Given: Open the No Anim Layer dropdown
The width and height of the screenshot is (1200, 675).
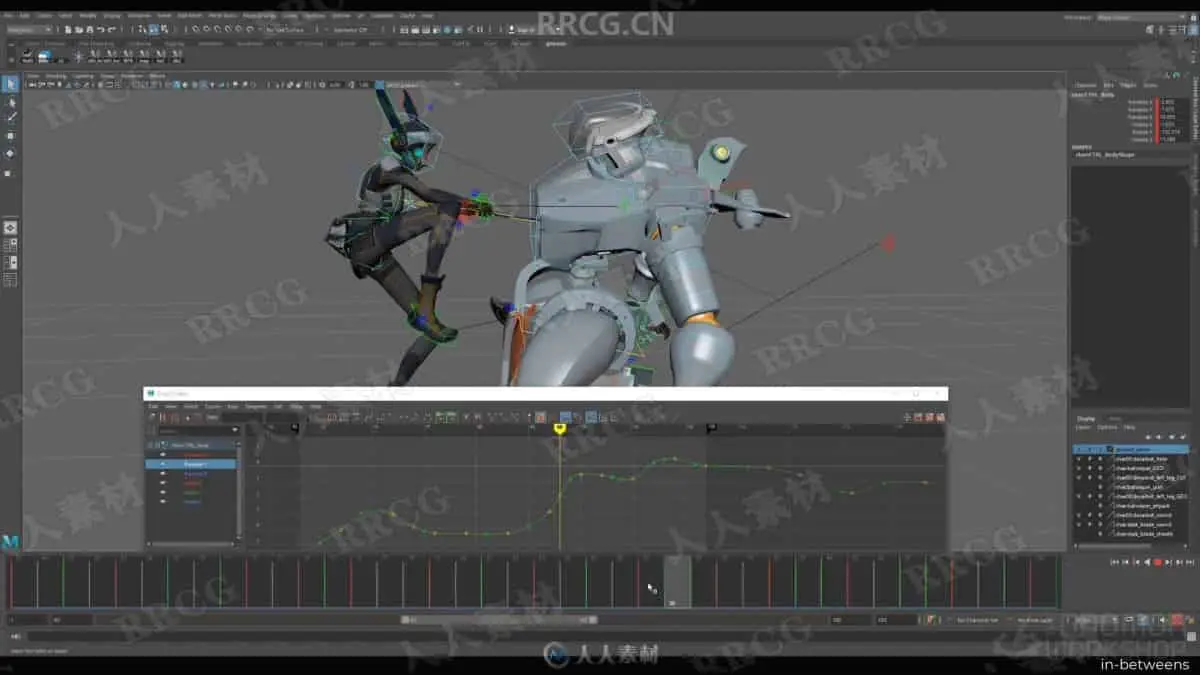Looking at the screenshot, I should (x=1035, y=620).
